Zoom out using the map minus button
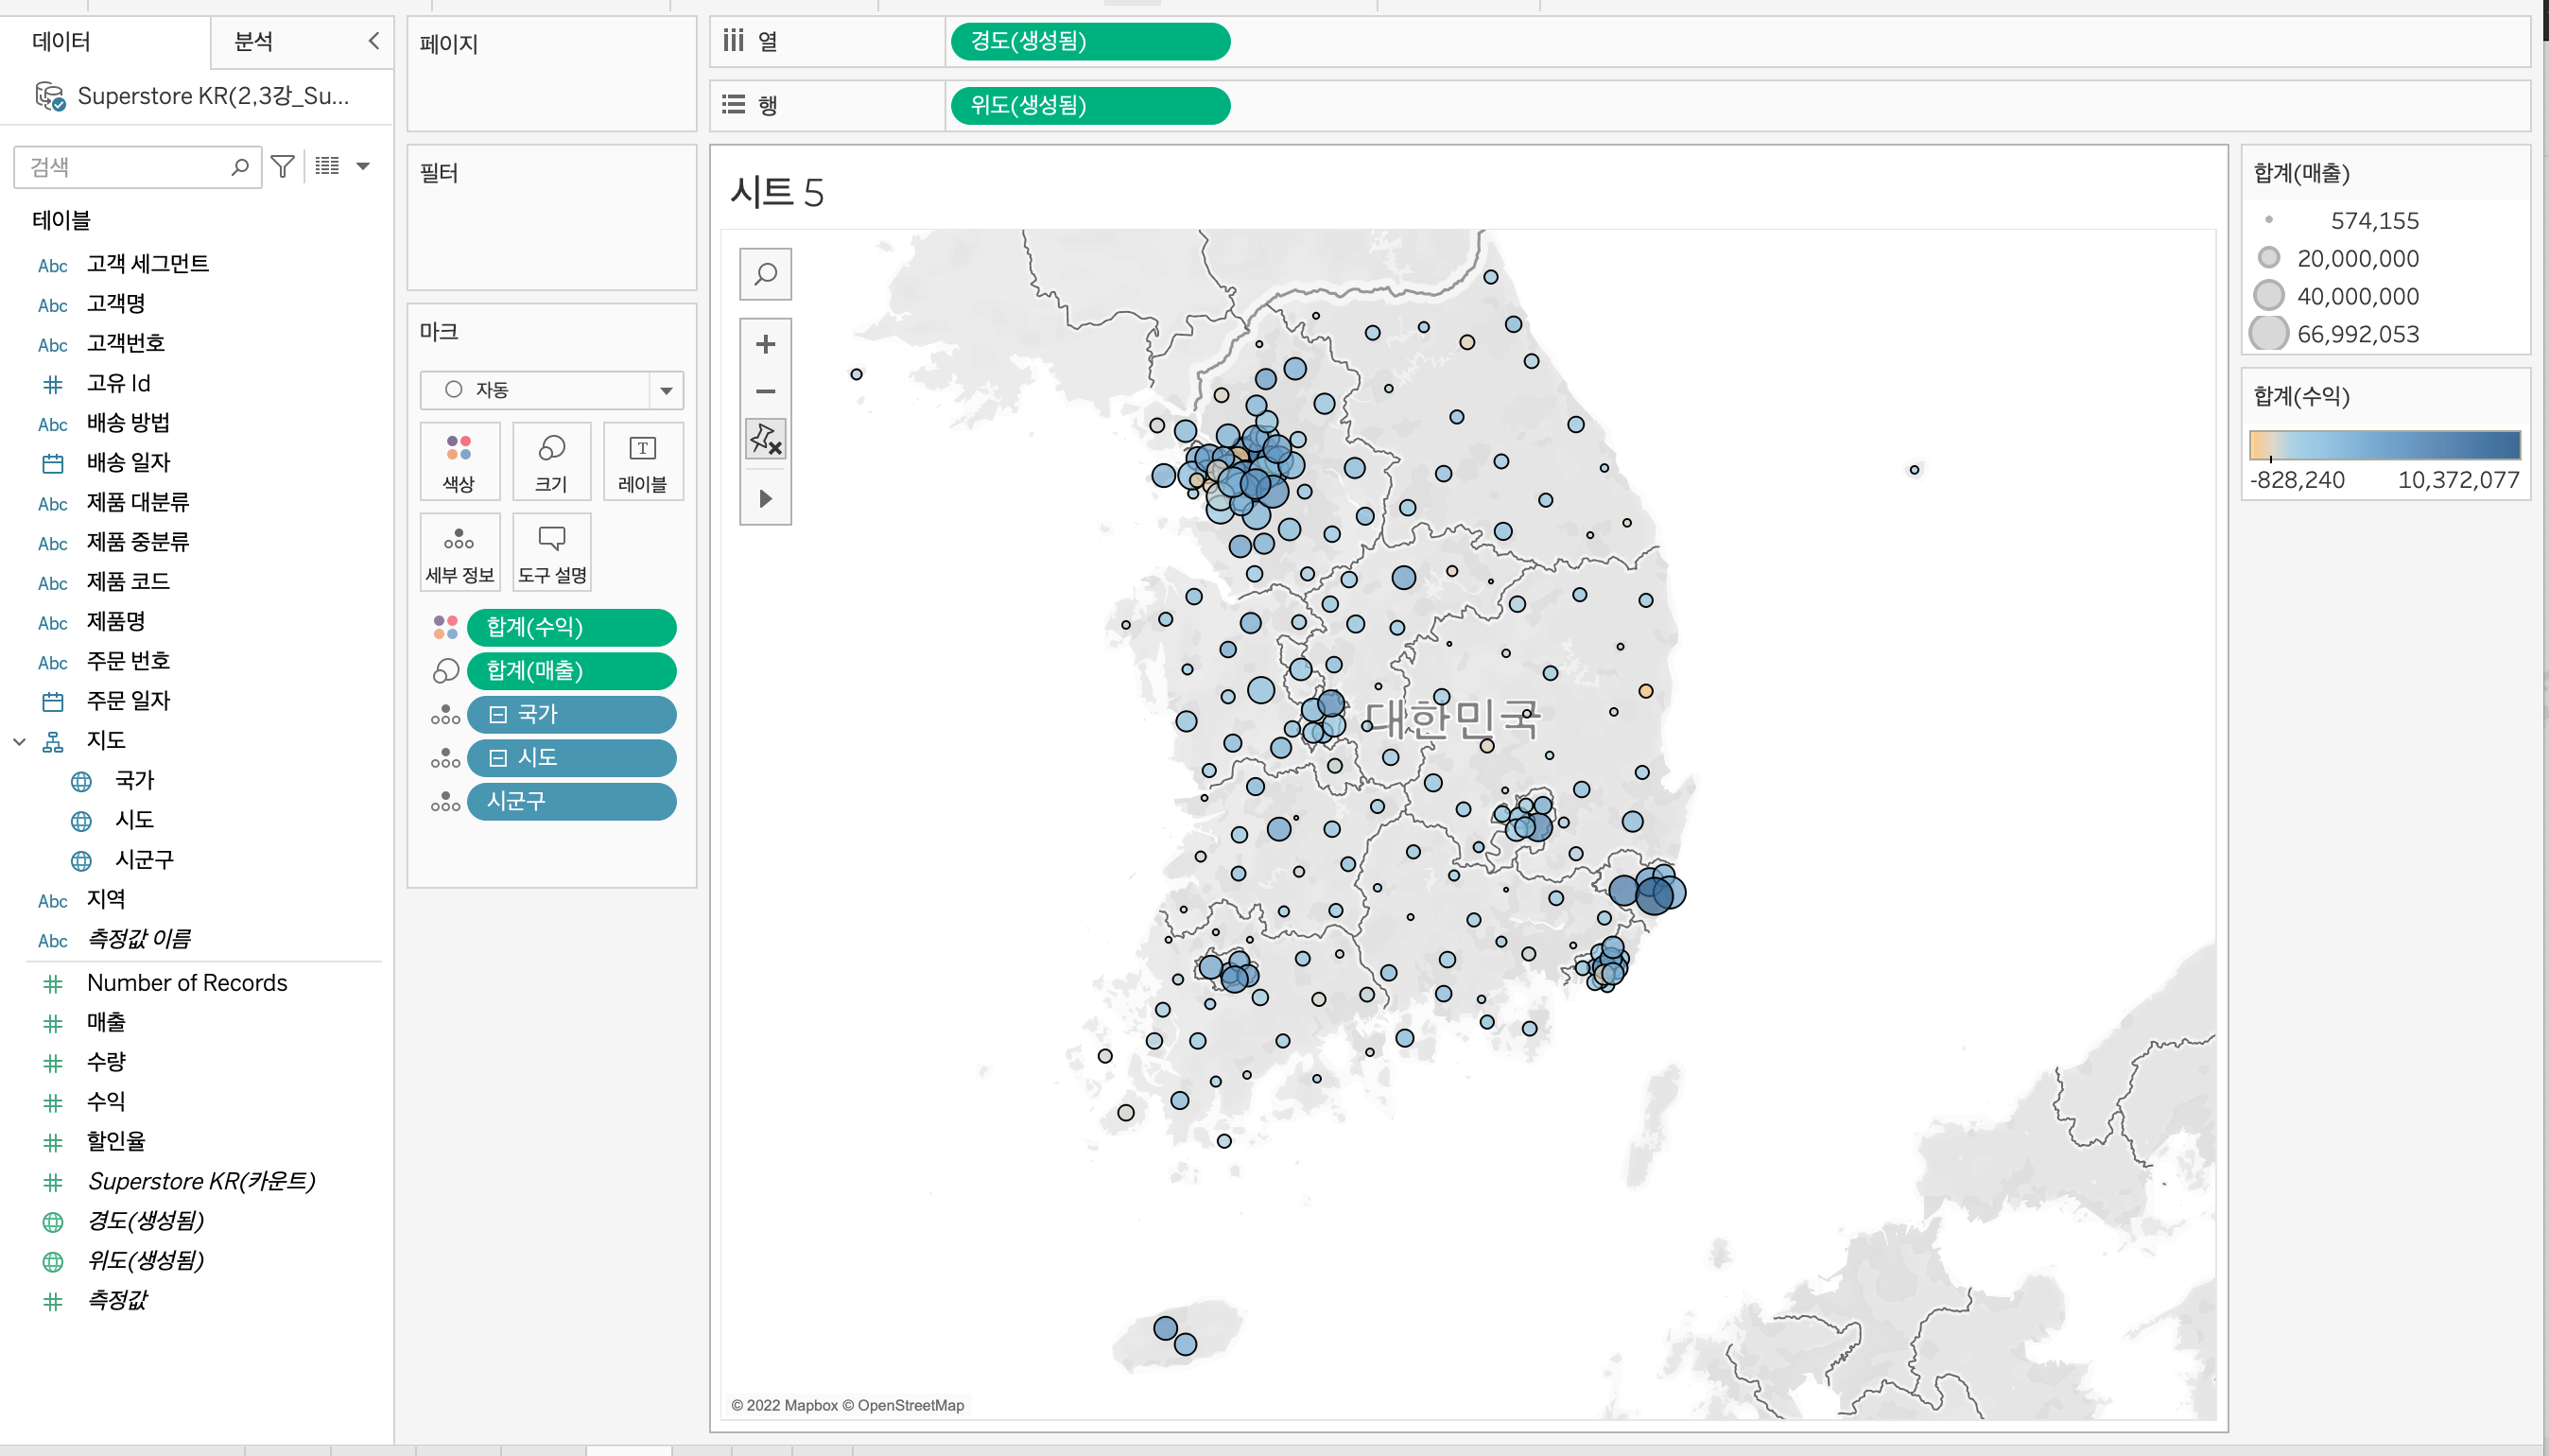Image resolution: width=2549 pixels, height=1456 pixels. click(x=765, y=391)
